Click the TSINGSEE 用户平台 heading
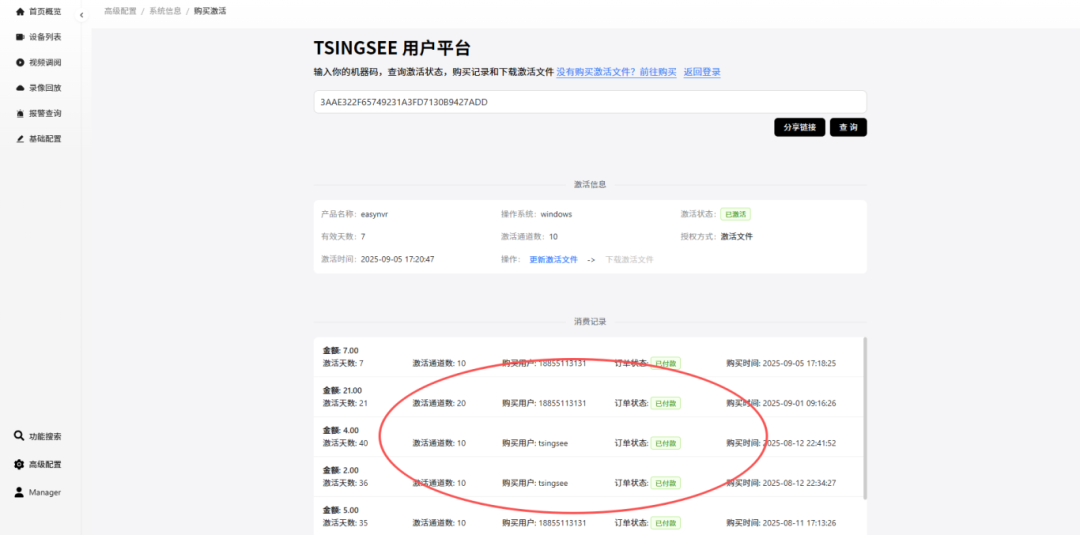Image resolution: width=1080 pixels, height=535 pixels. tap(392, 48)
